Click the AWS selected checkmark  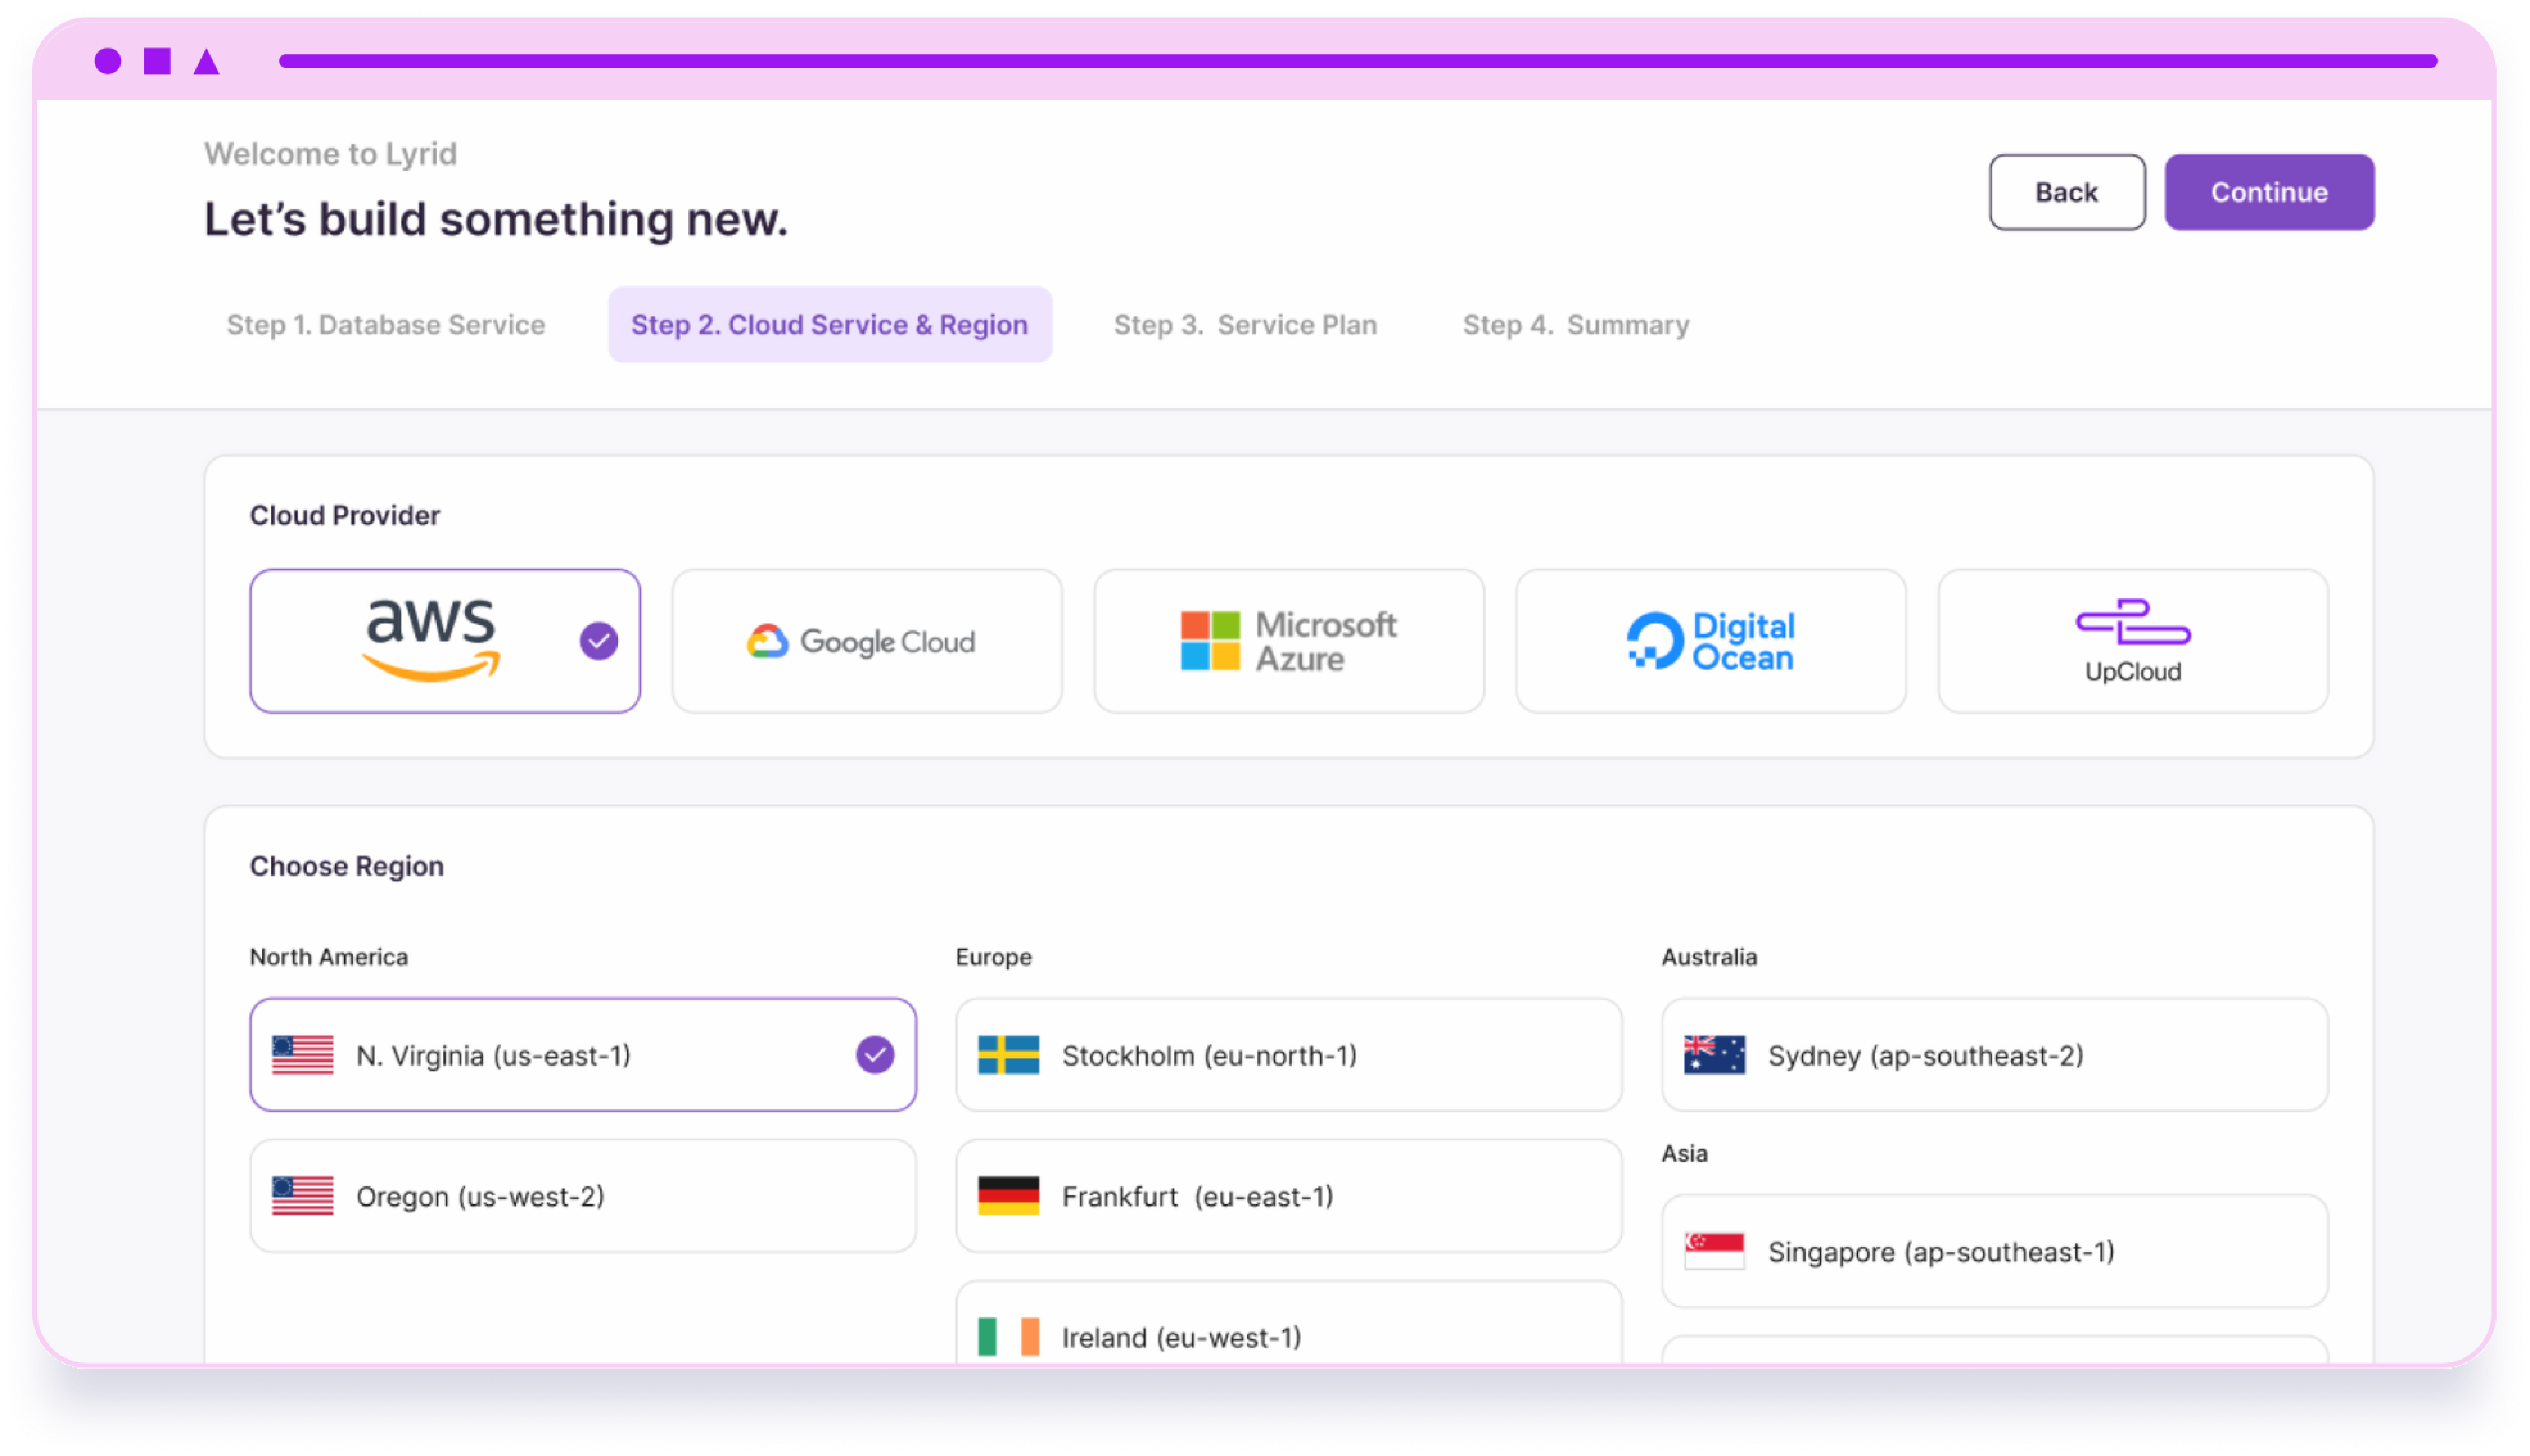[599, 641]
